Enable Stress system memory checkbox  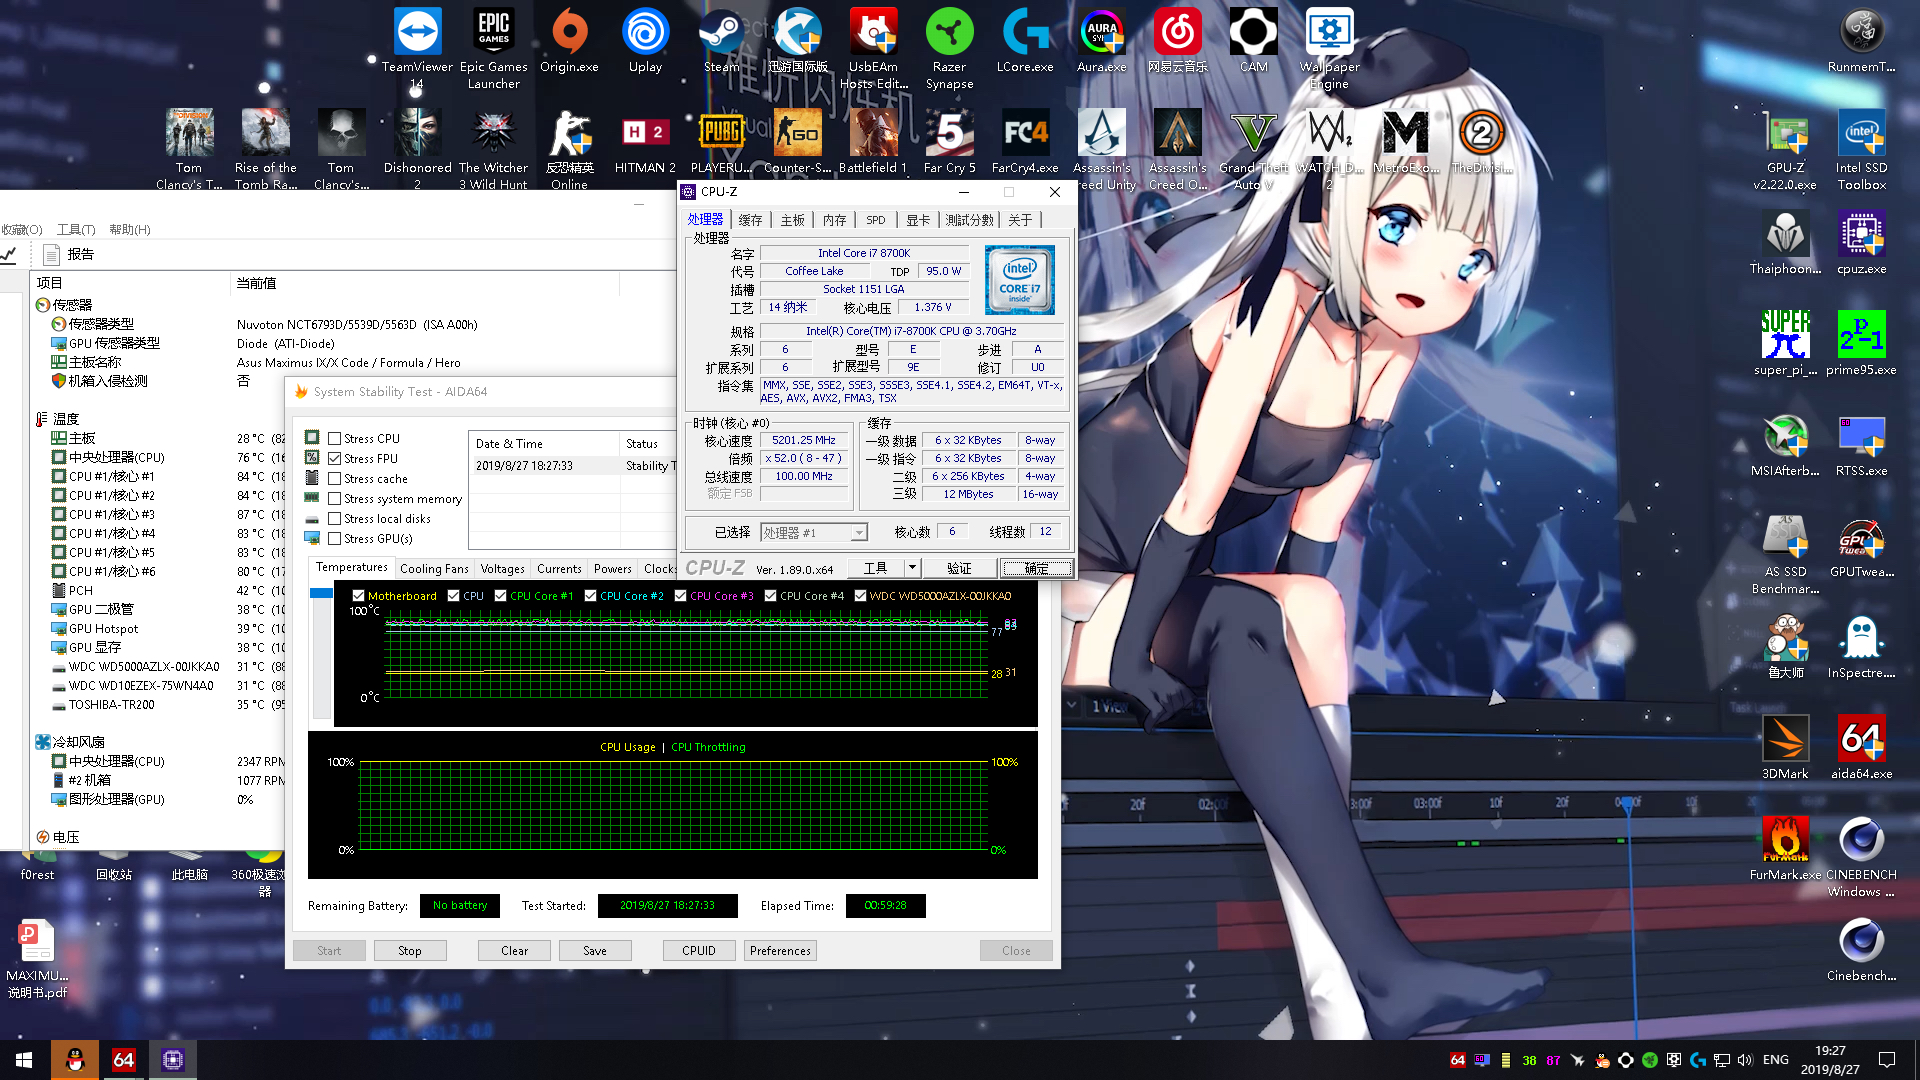click(x=335, y=498)
